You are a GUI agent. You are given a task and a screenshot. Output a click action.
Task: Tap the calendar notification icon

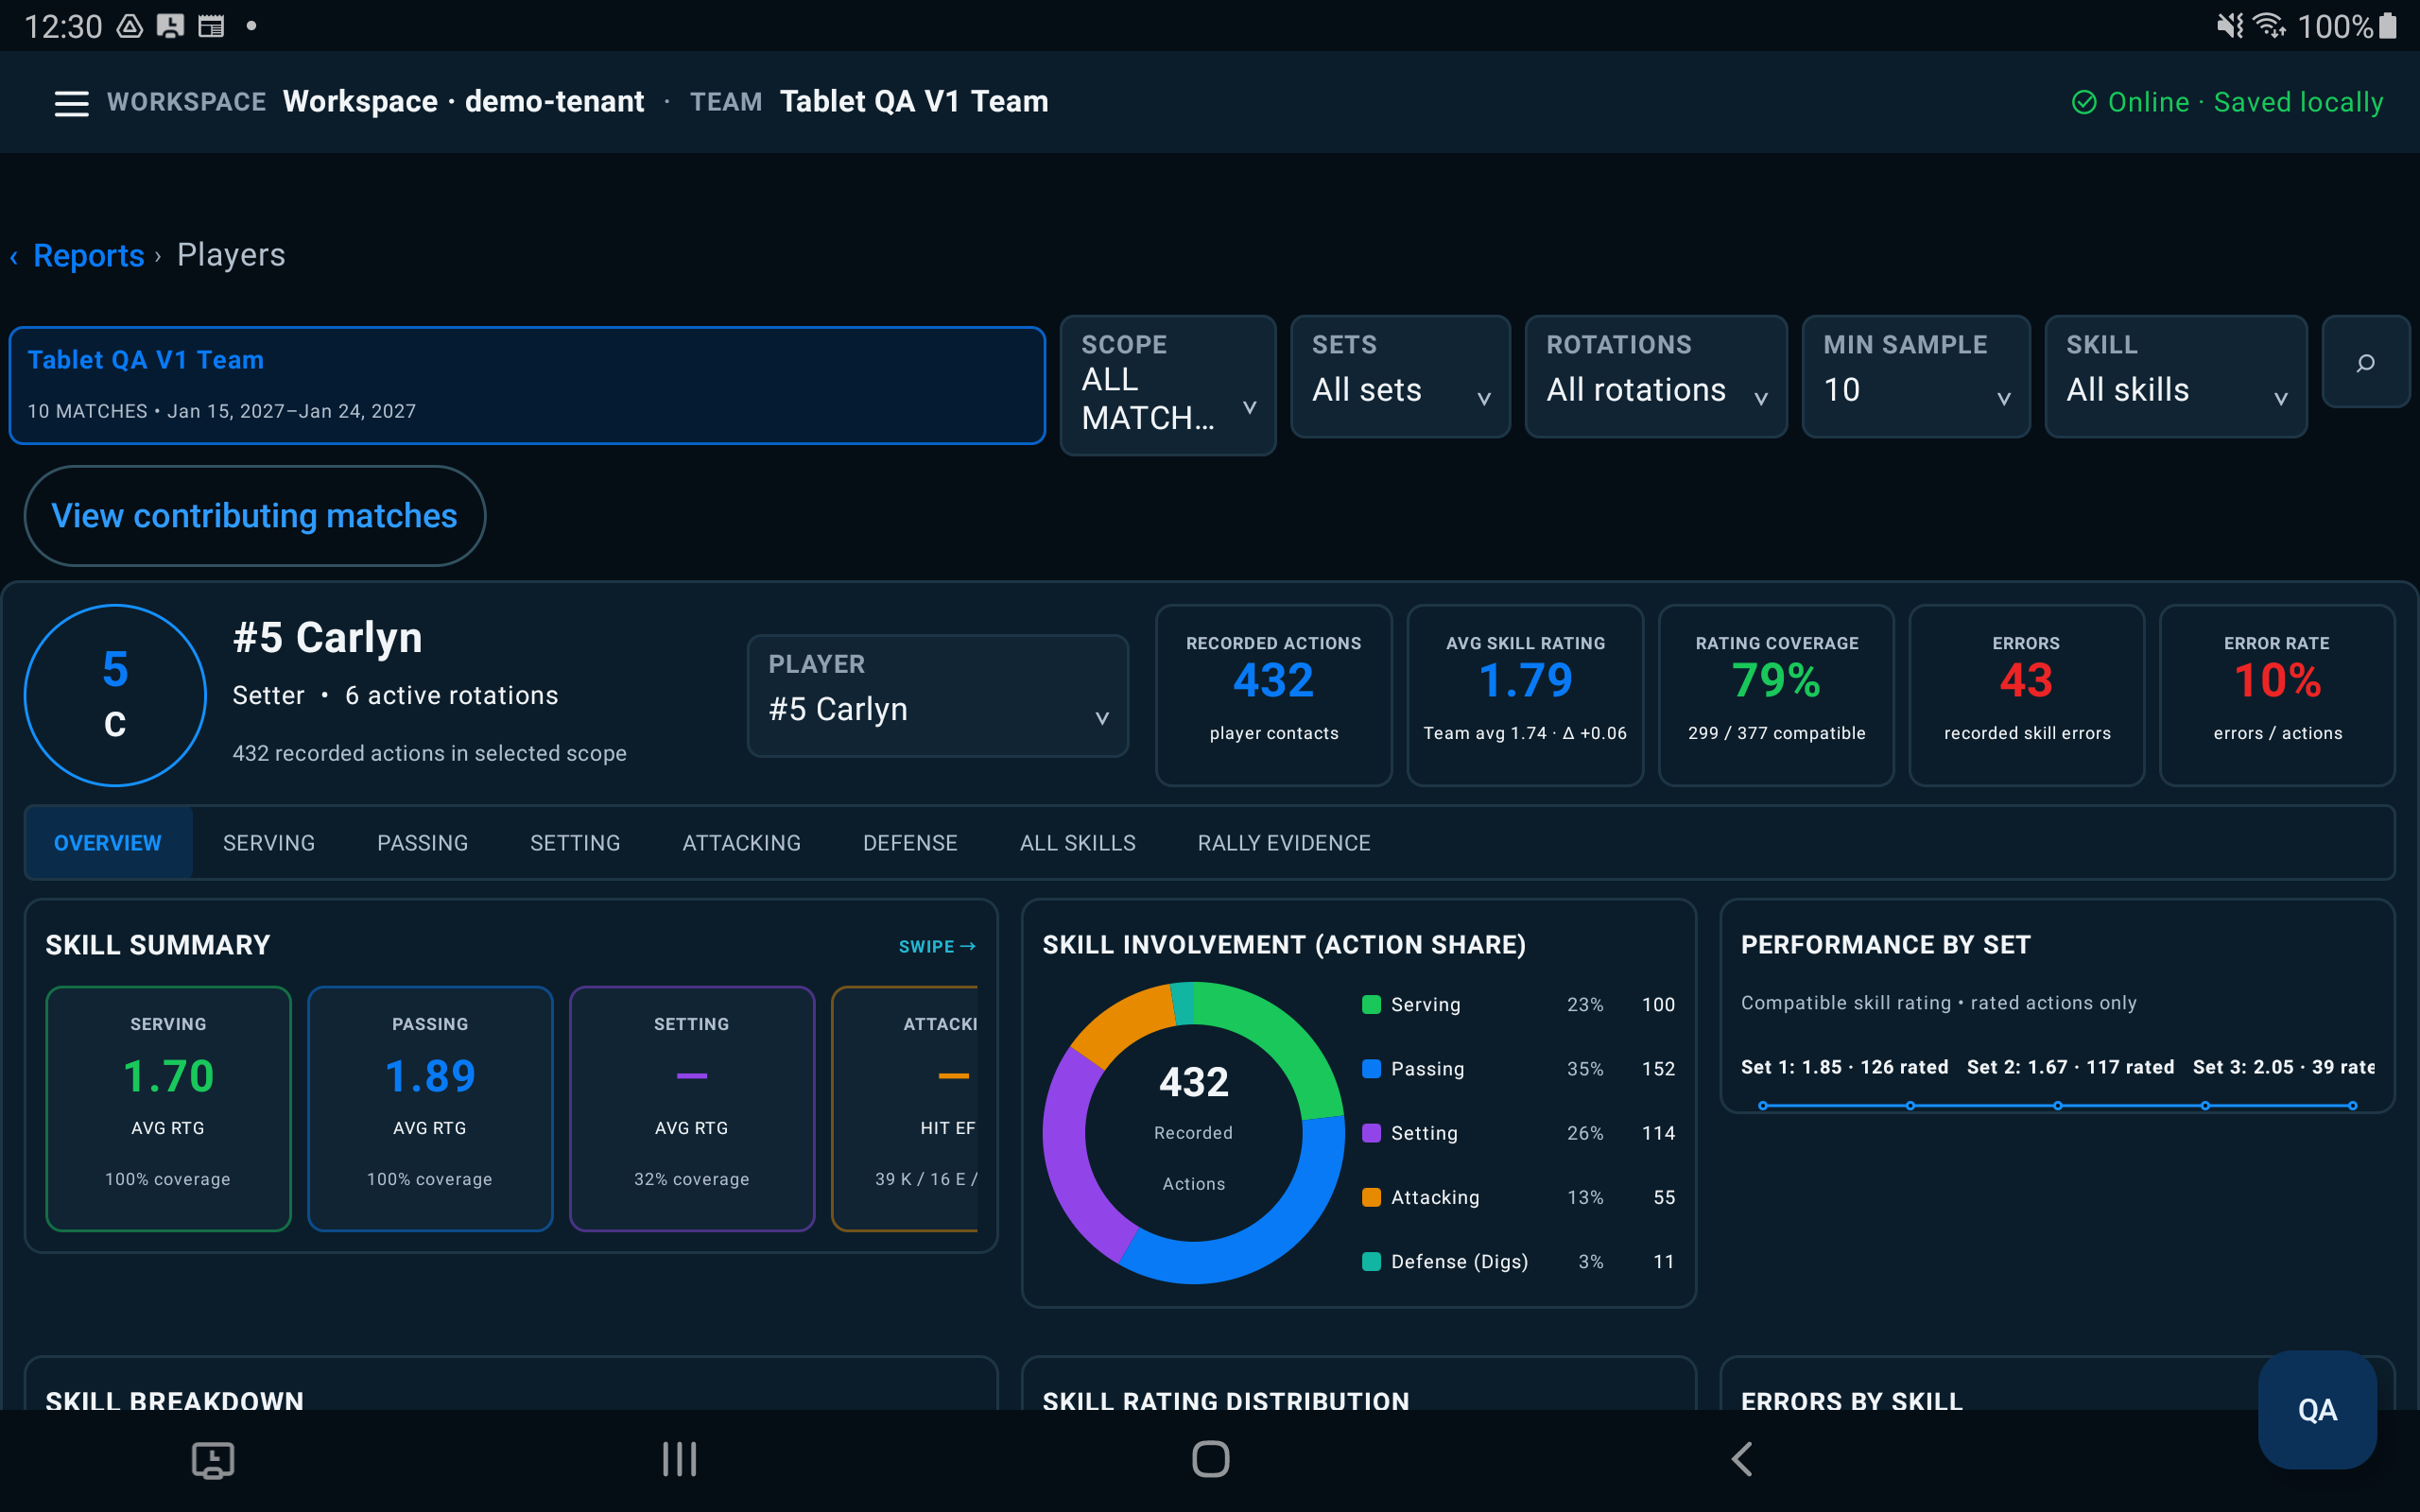click(x=211, y=26)
